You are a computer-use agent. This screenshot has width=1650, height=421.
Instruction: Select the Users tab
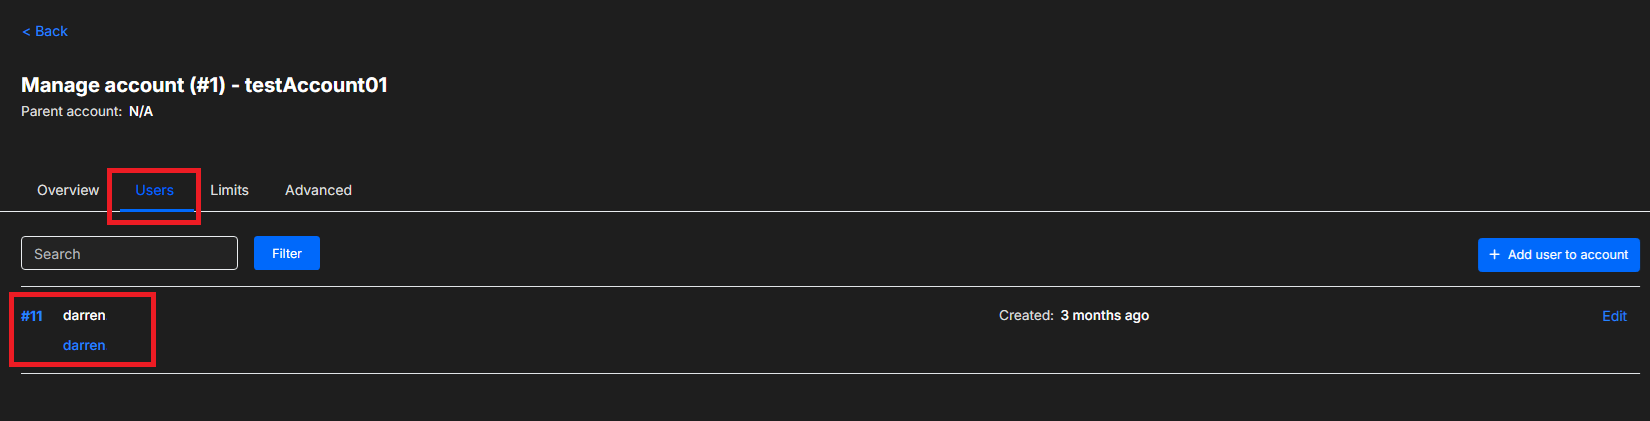pyautogui.click(x=155, y=190)
